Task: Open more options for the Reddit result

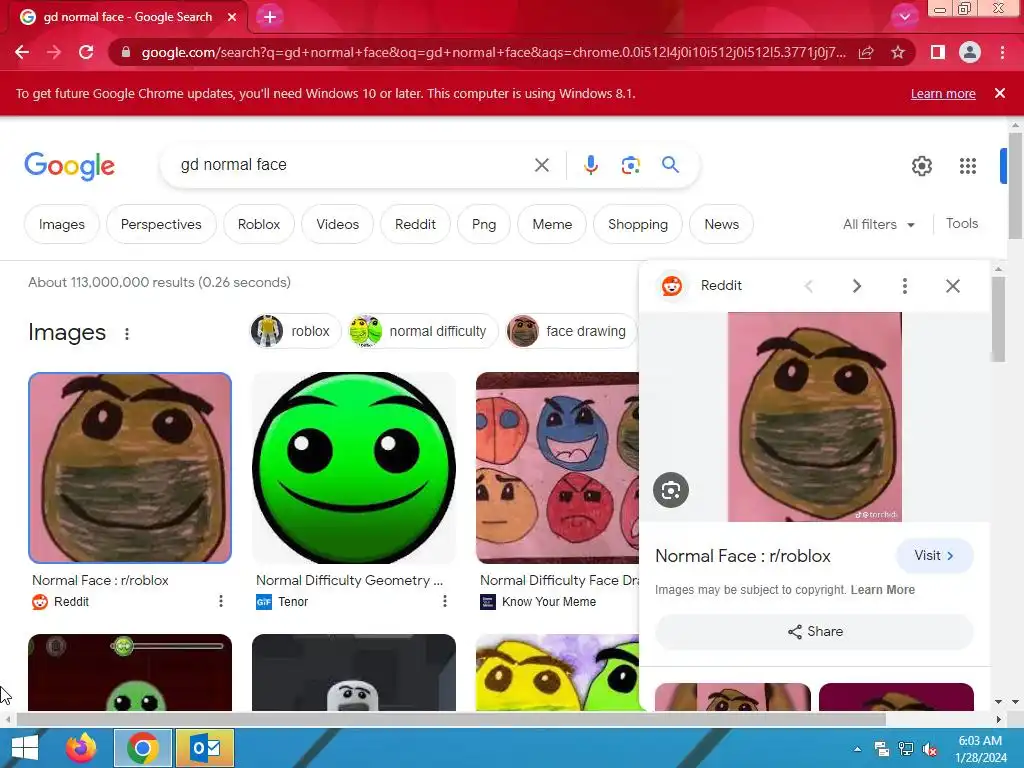Action: (x=221, y=601)
